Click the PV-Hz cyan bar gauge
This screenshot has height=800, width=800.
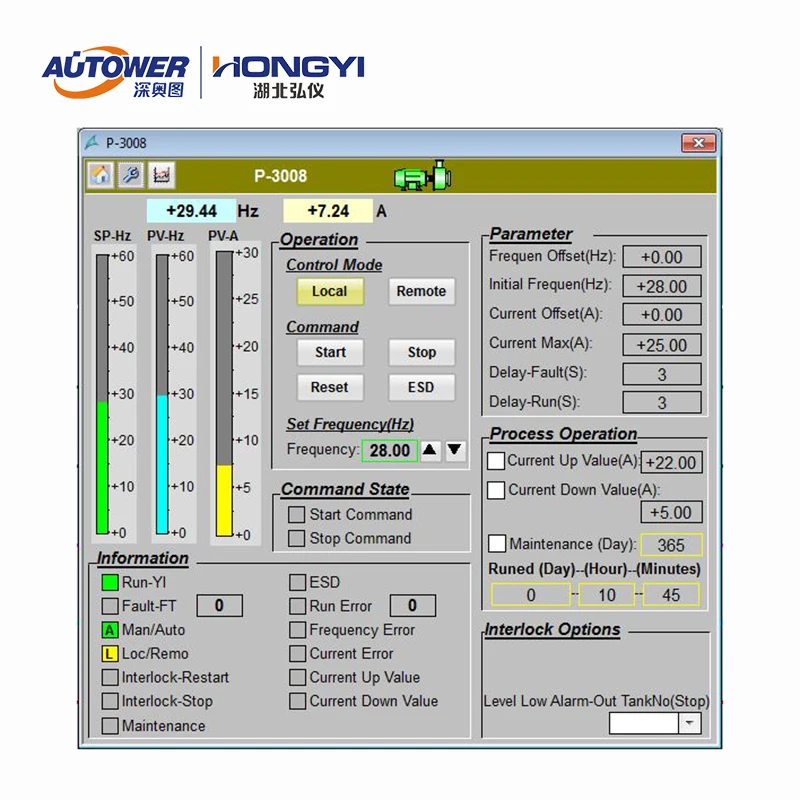pos(162,394)
